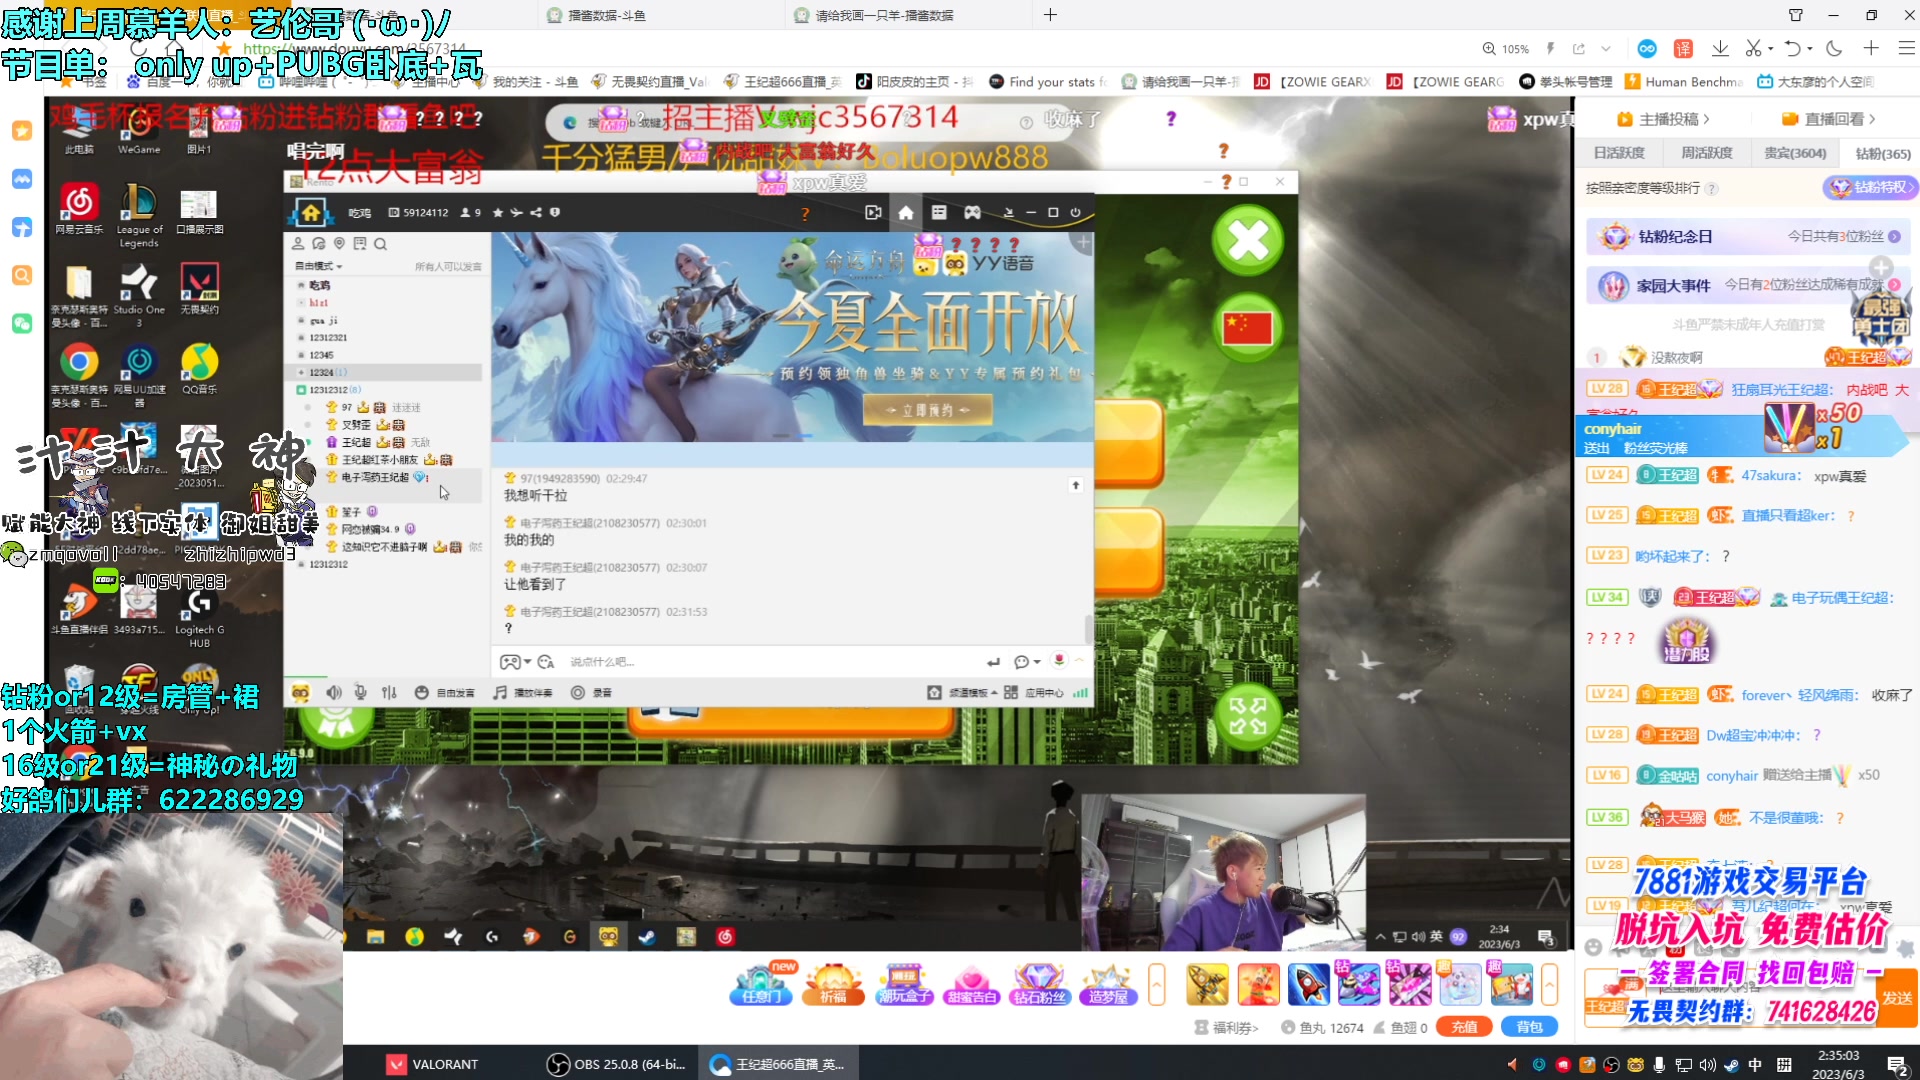The image size is (1920, 1080).
Task: Open the video room icon in YY toolbar
Action: tap(873, 213)
